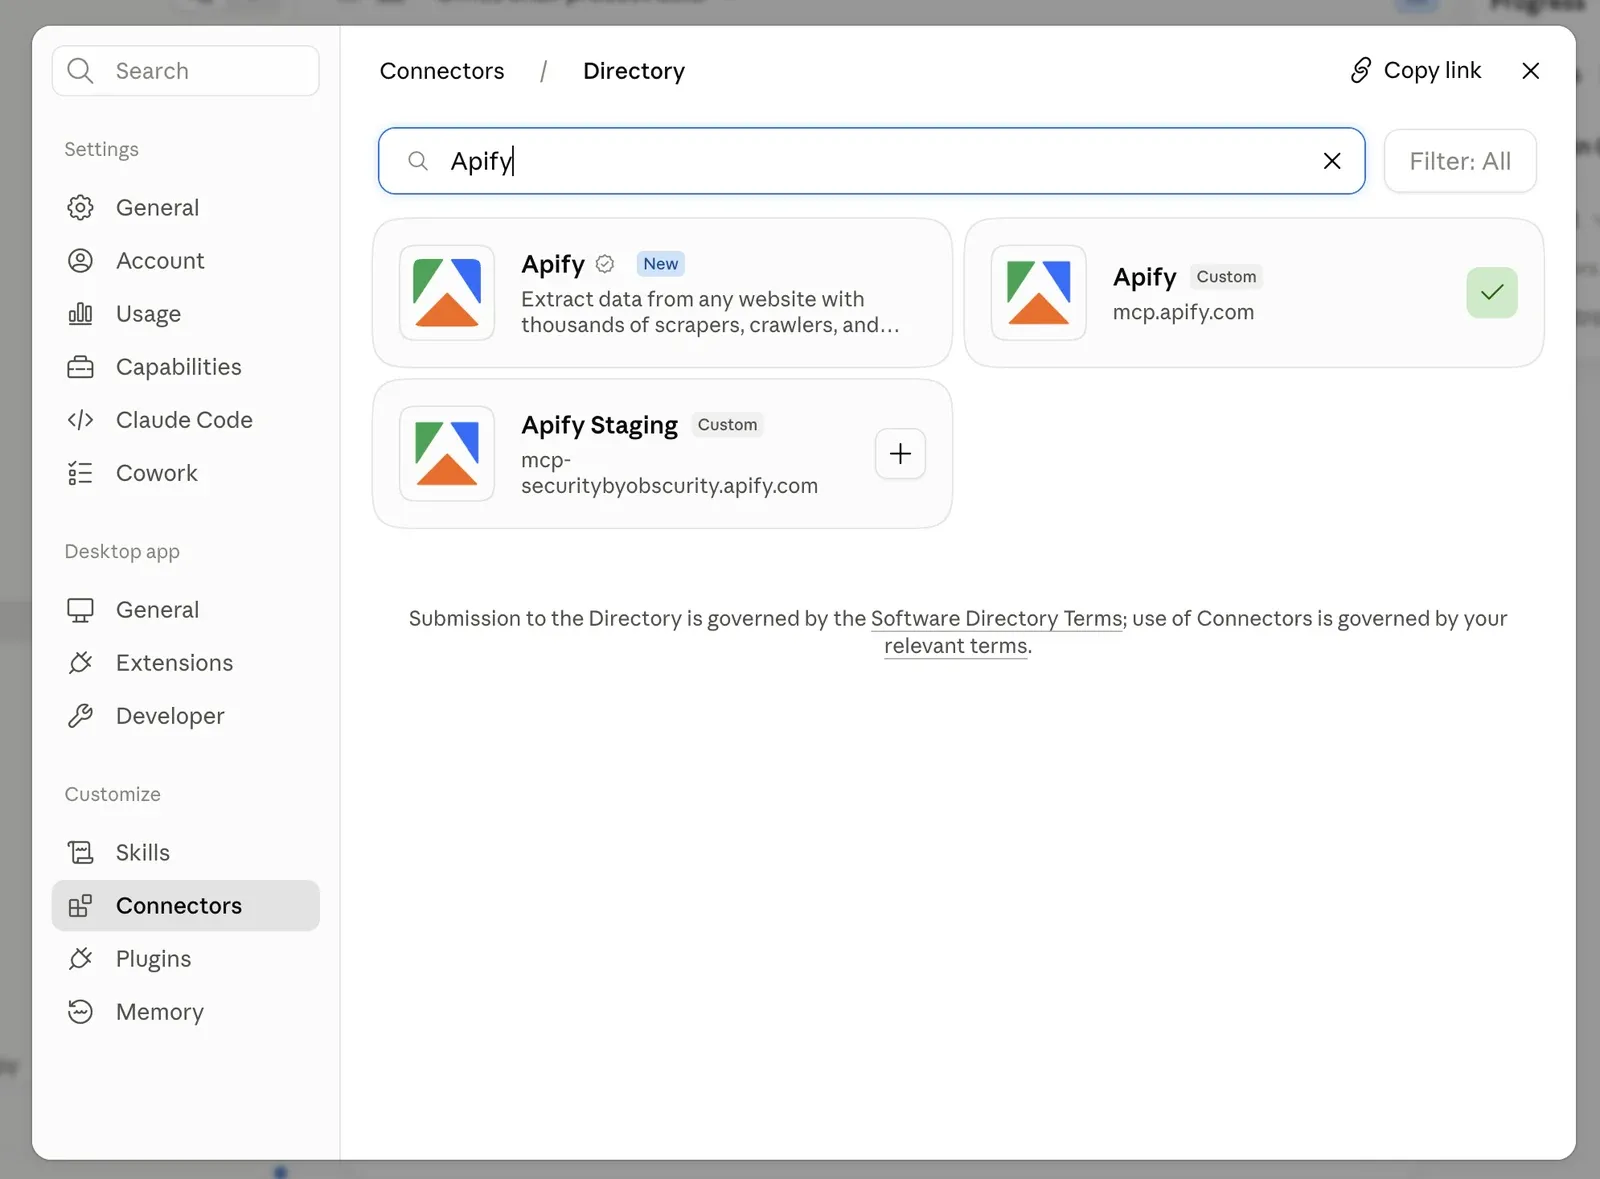This screenshot has width=1600, height=1179.
Task: Open the Apify New connector card
Action: [x=662, y=293]
